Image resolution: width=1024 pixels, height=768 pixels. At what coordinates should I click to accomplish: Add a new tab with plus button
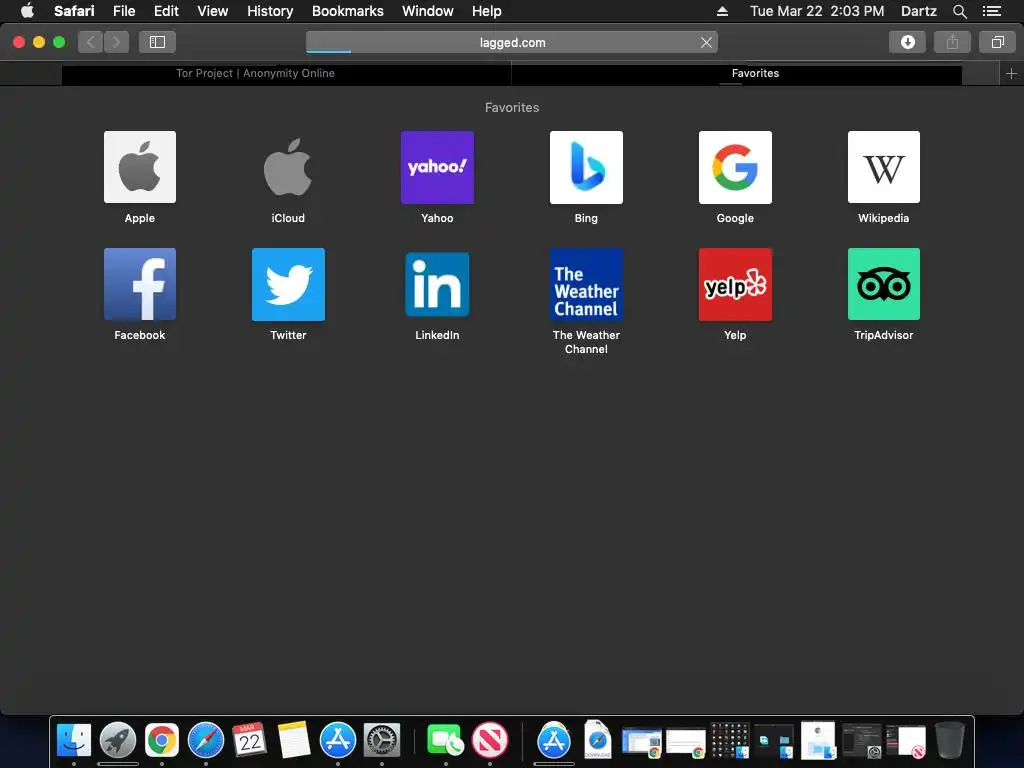pos(1011,74)
